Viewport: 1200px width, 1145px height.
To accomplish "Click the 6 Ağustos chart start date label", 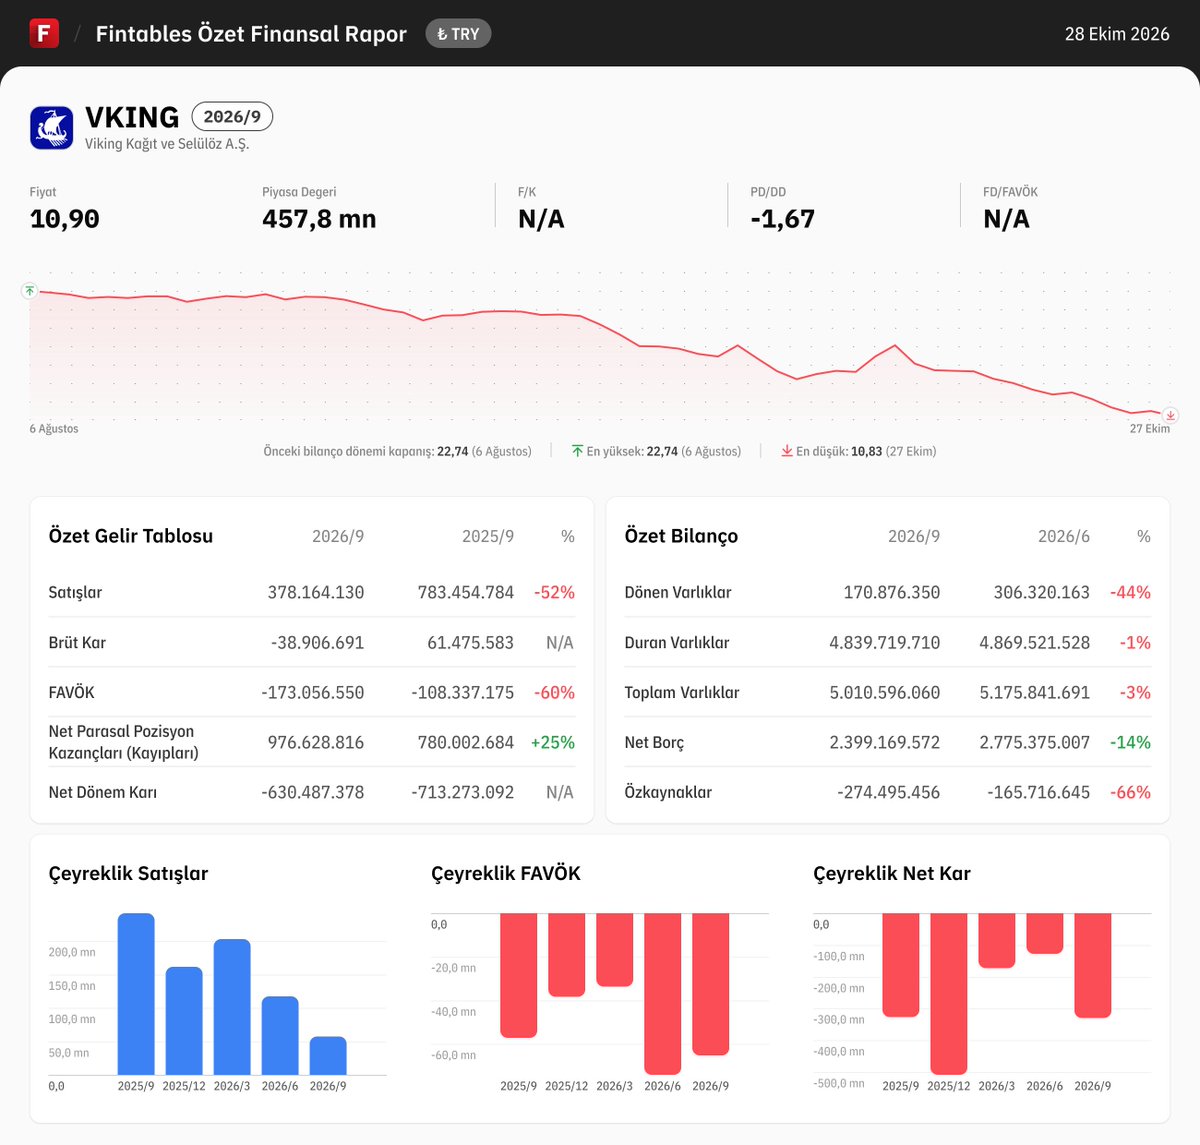I will click(54, 429).
